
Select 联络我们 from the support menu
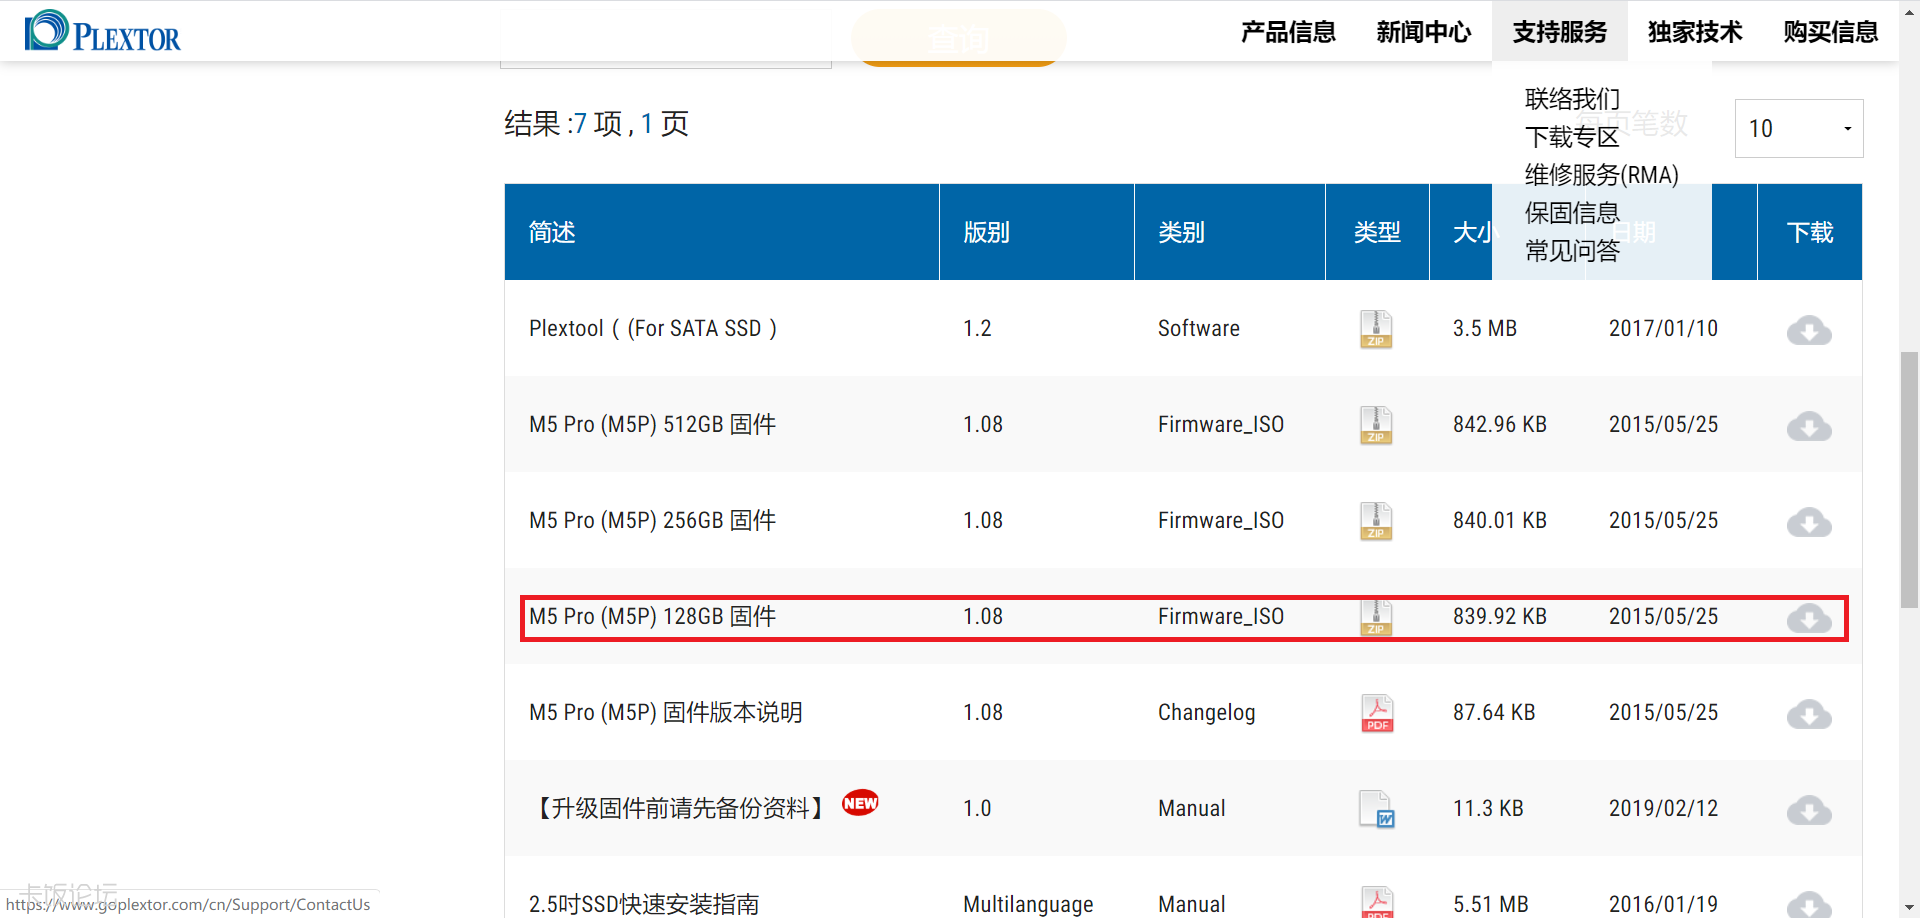click(1572, 99)
